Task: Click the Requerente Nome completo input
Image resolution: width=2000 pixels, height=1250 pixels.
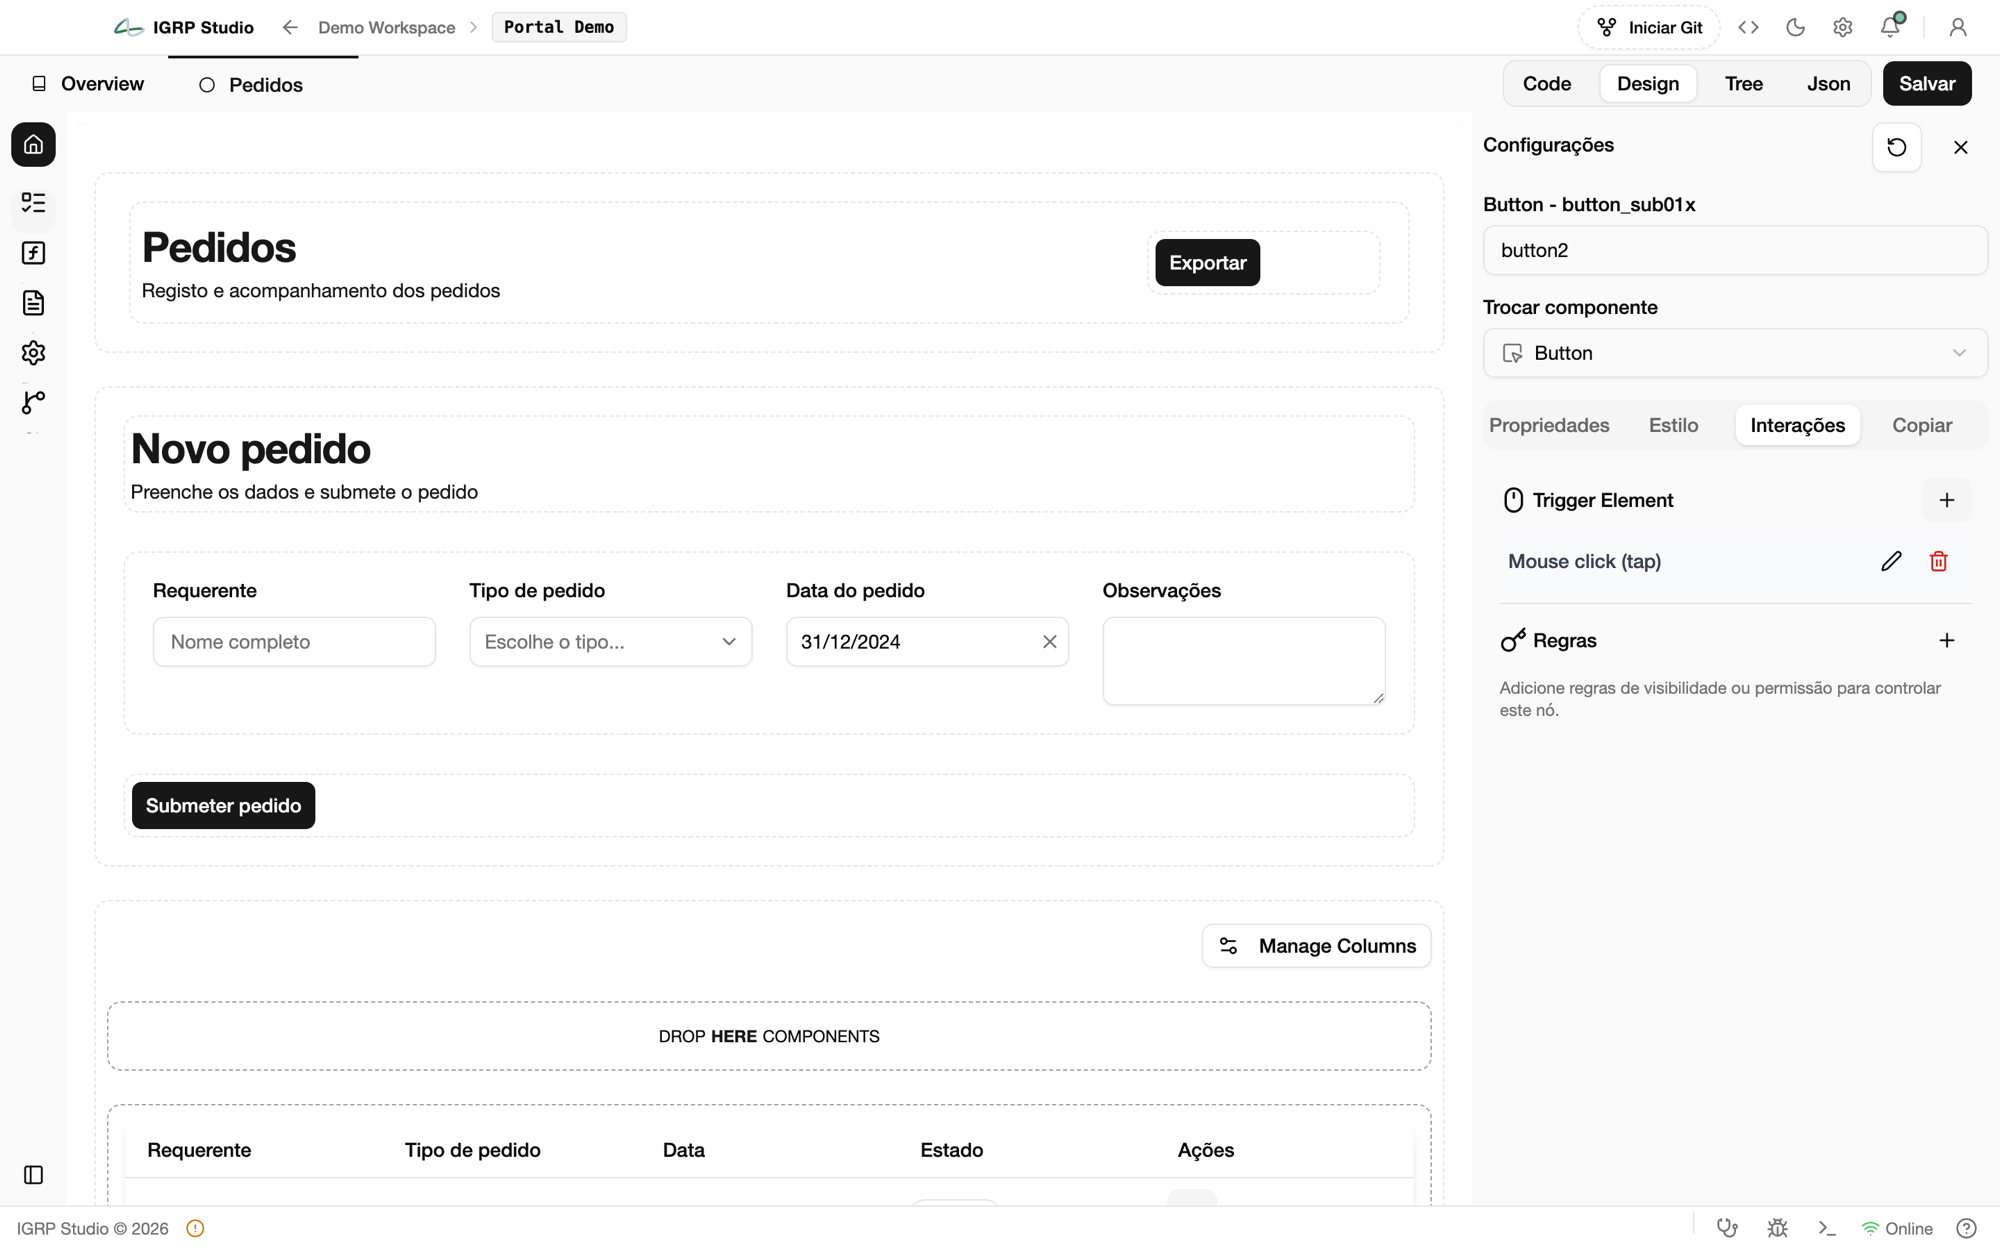Action: tap(294, 642)
